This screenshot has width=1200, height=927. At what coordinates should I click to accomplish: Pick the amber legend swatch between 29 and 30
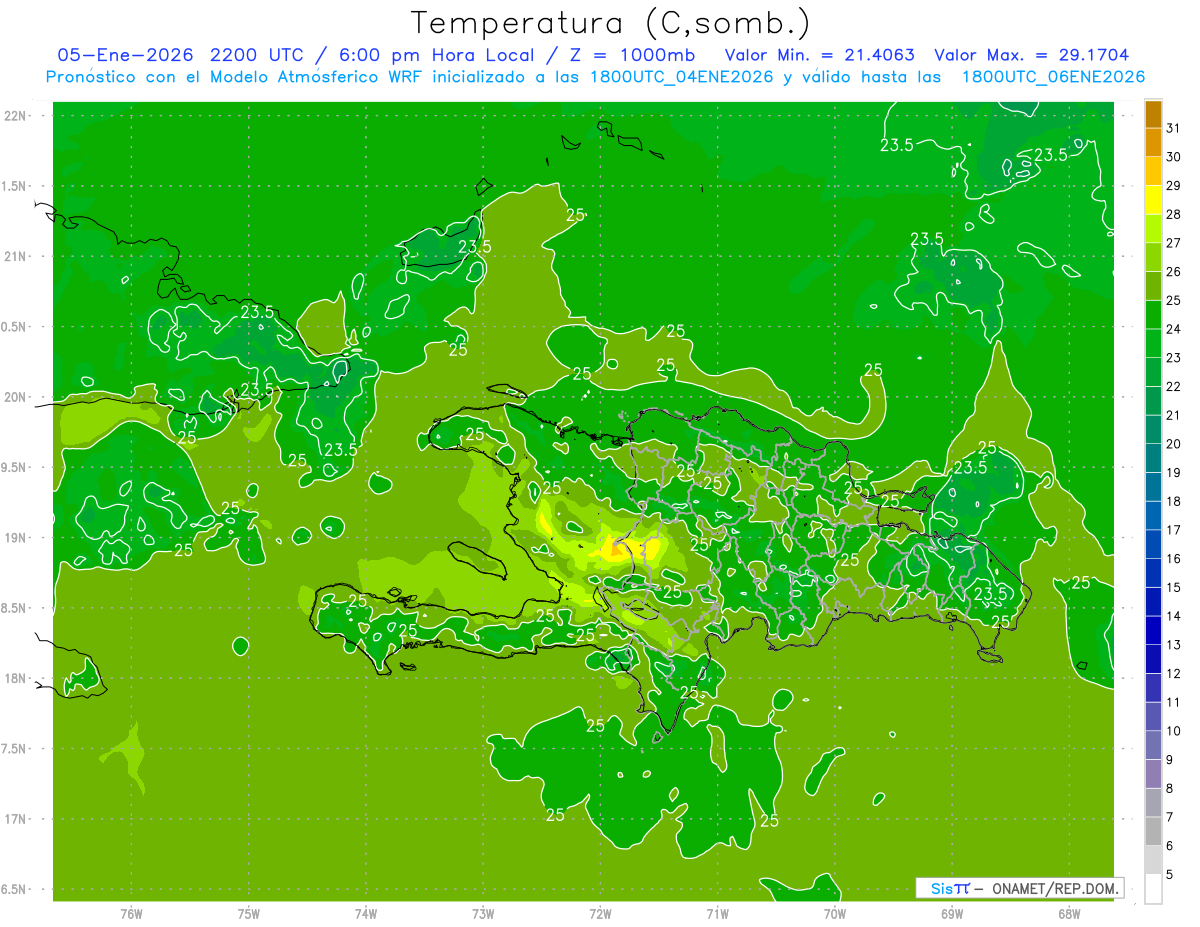[1153, 171]
